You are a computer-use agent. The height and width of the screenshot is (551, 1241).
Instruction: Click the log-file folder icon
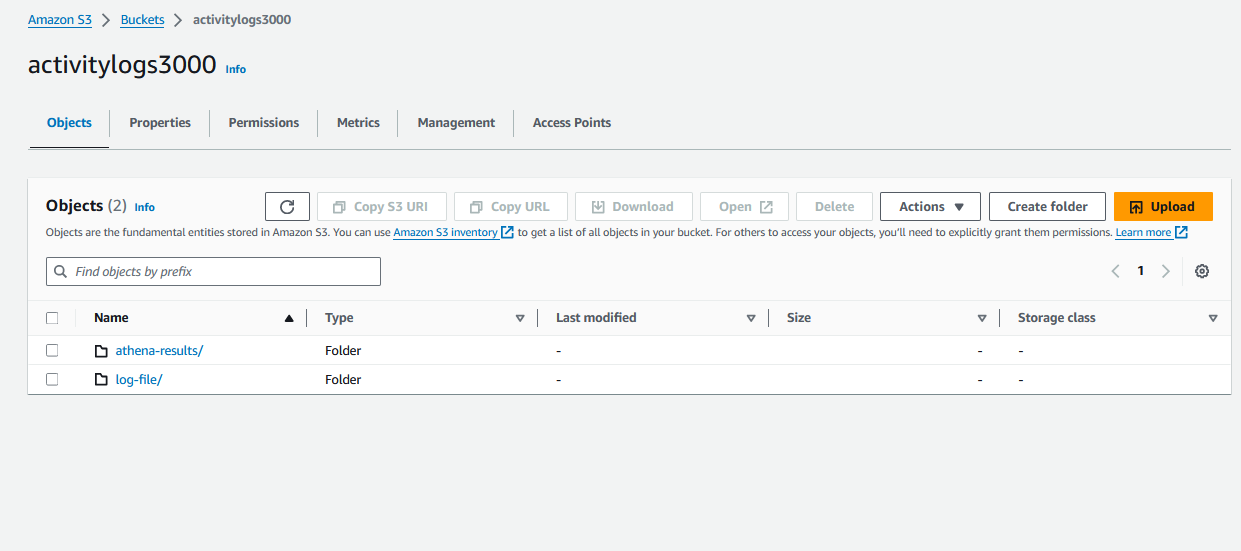101,380
